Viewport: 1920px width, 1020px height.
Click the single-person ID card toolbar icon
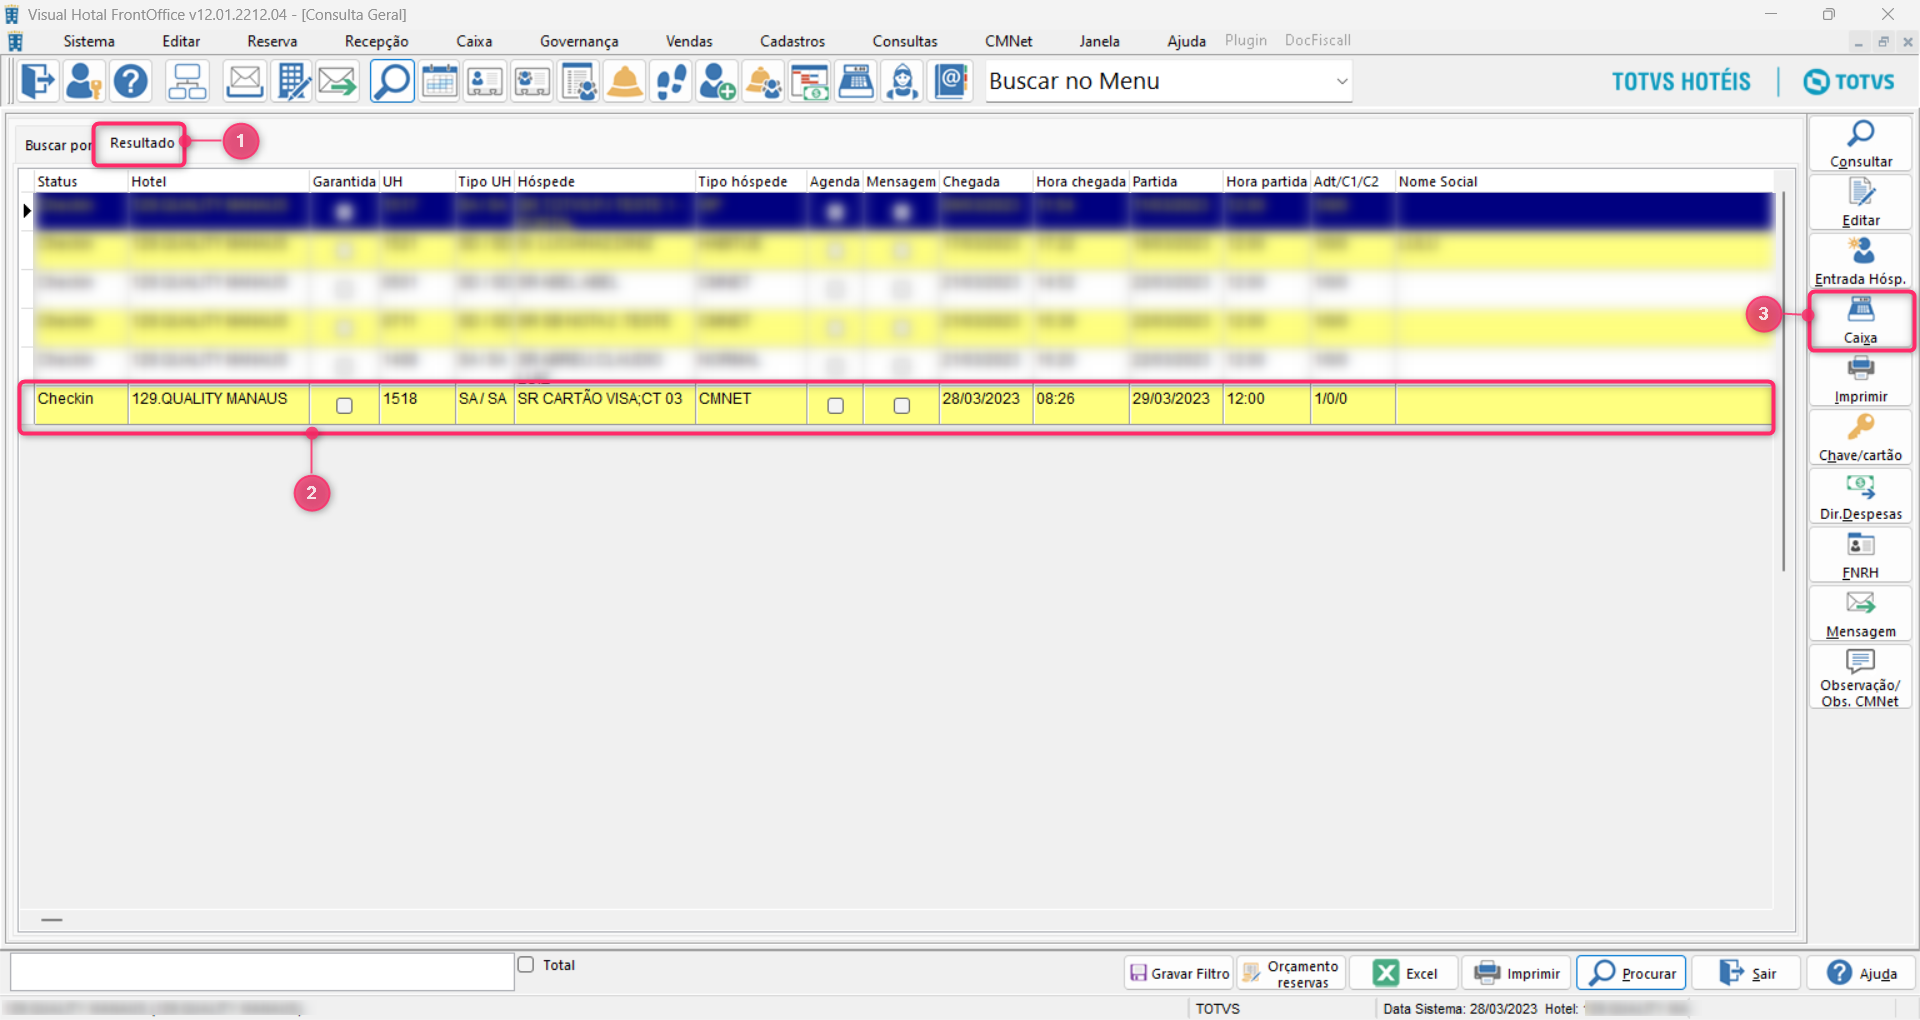[485, 81]
